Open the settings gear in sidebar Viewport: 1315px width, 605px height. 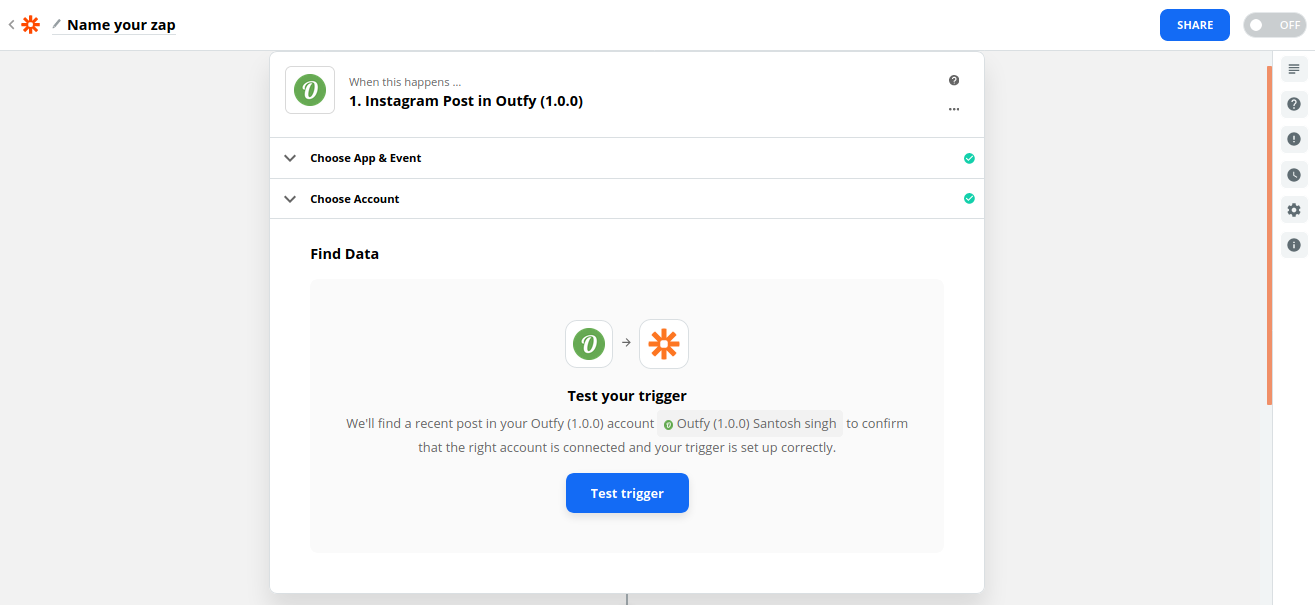[x=1294, y=210]
